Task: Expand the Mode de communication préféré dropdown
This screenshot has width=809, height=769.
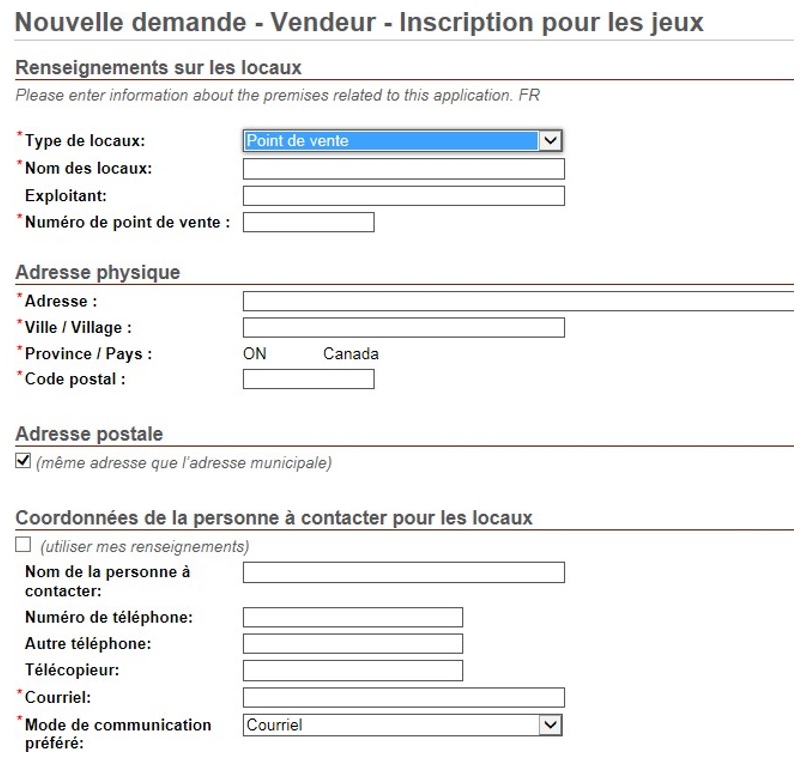Action: click(402, 725)
